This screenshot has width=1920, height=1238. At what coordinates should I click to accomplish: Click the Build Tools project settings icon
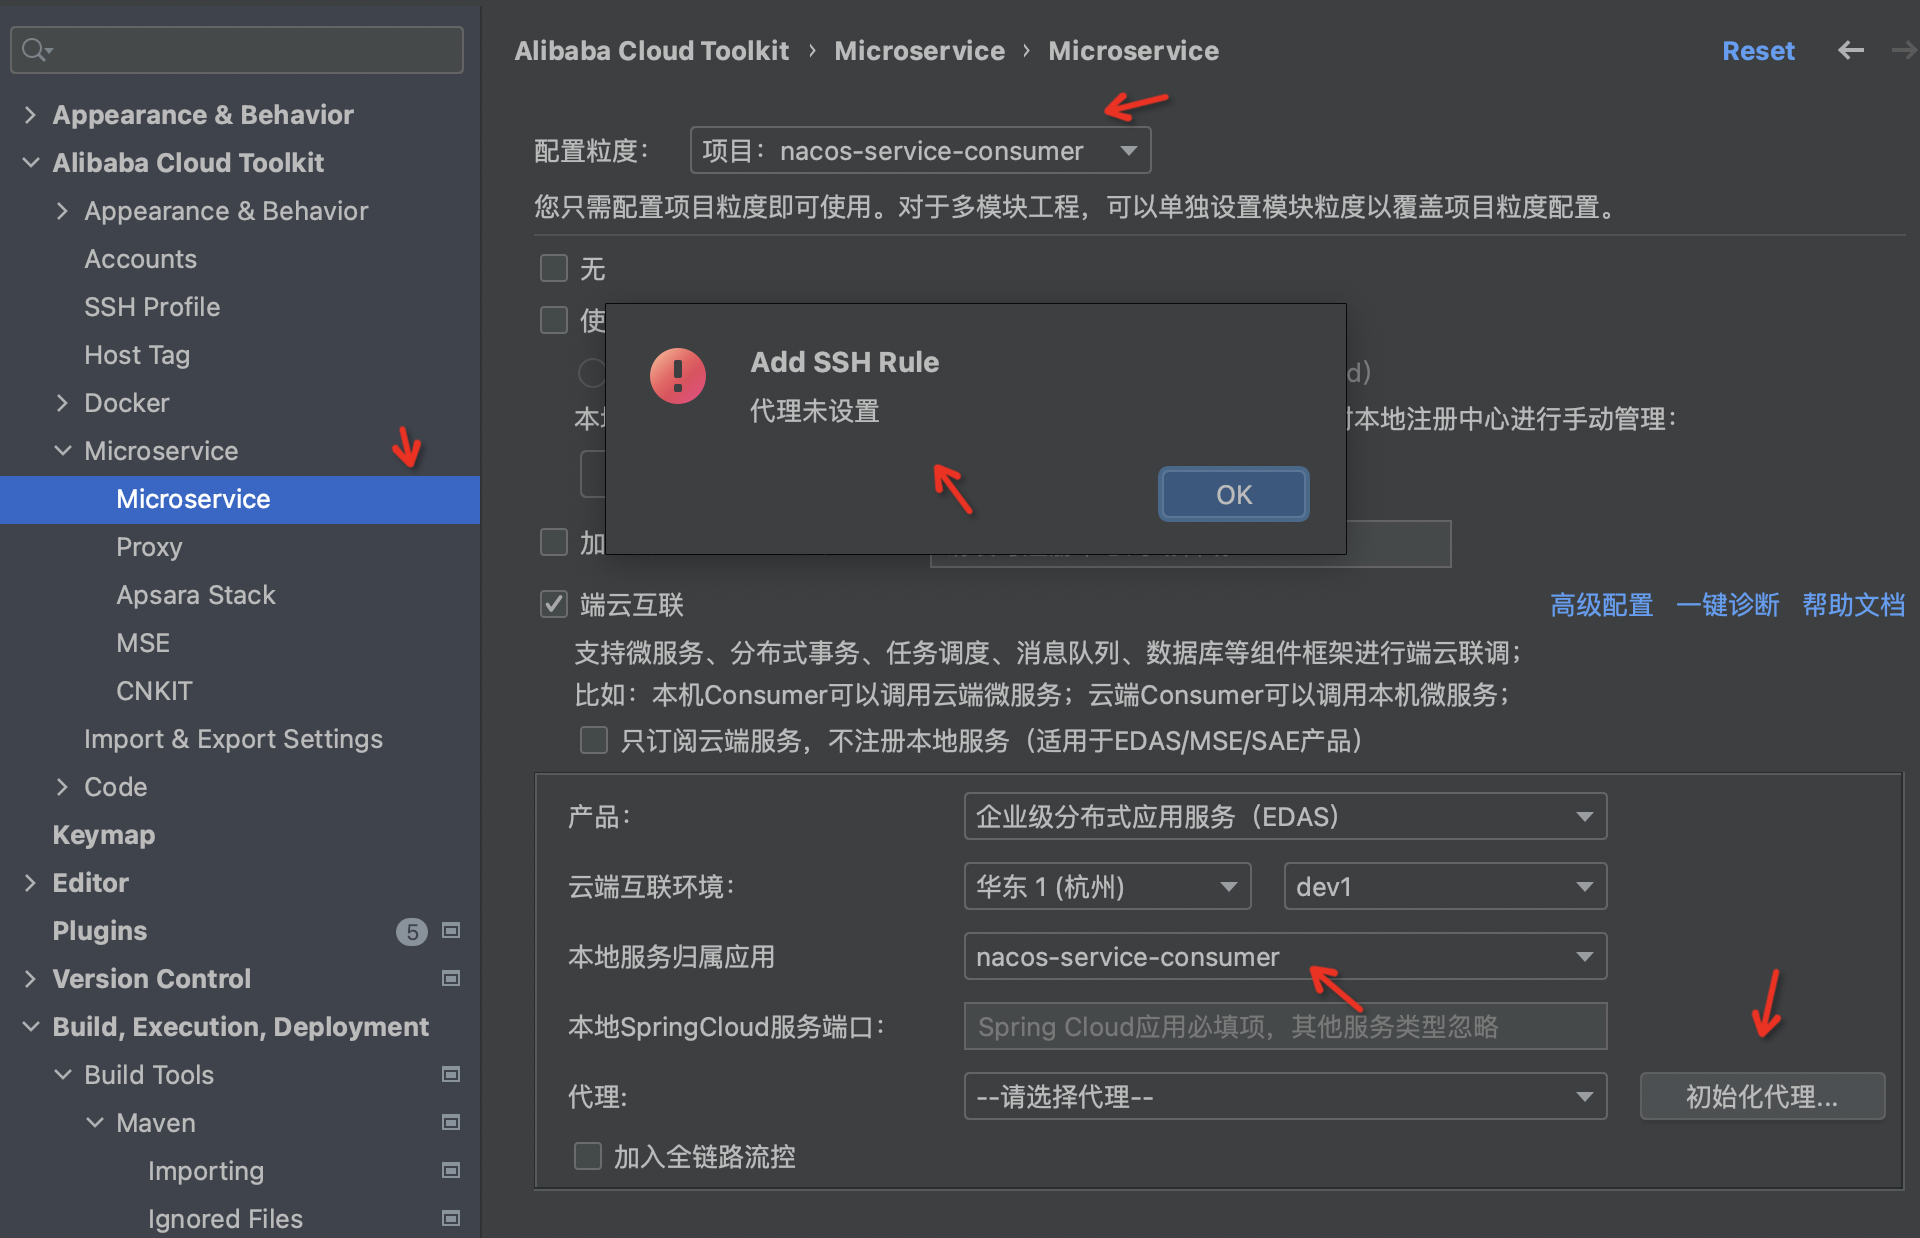(451, 1075)
